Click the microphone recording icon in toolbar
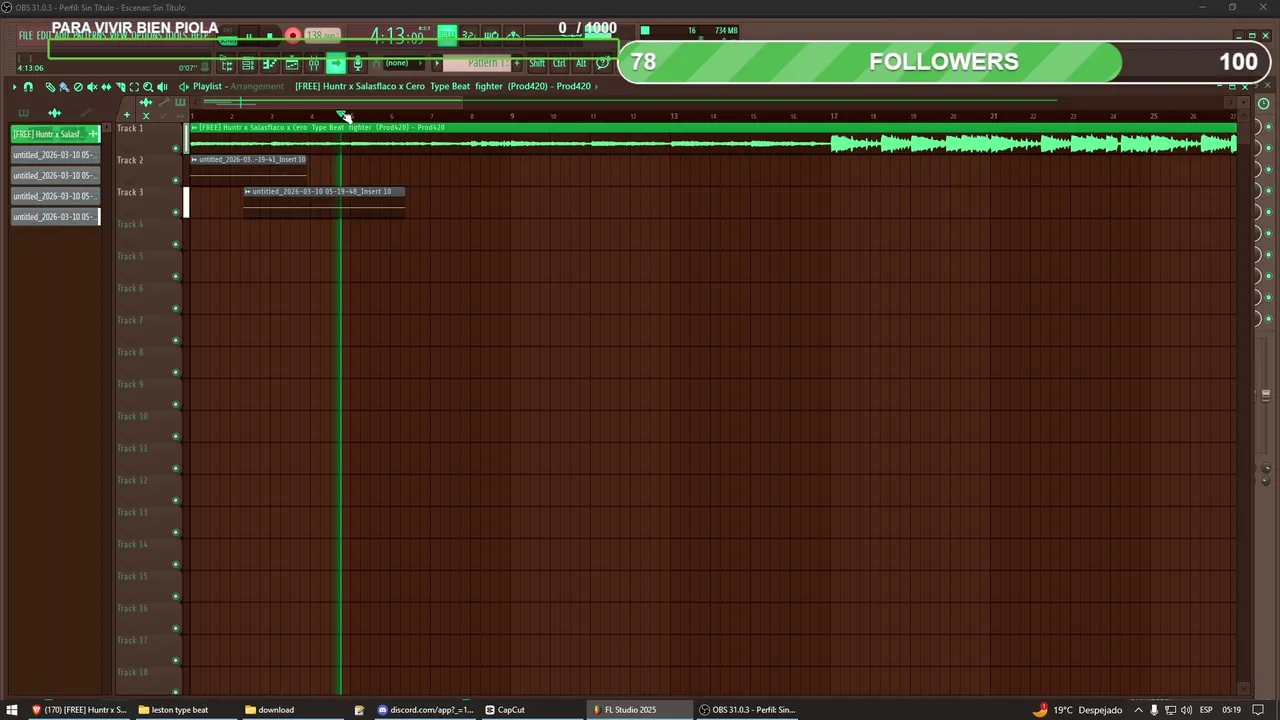This screenshot has height=720, width=1280. pyautogui.click(x=358, y=64)
